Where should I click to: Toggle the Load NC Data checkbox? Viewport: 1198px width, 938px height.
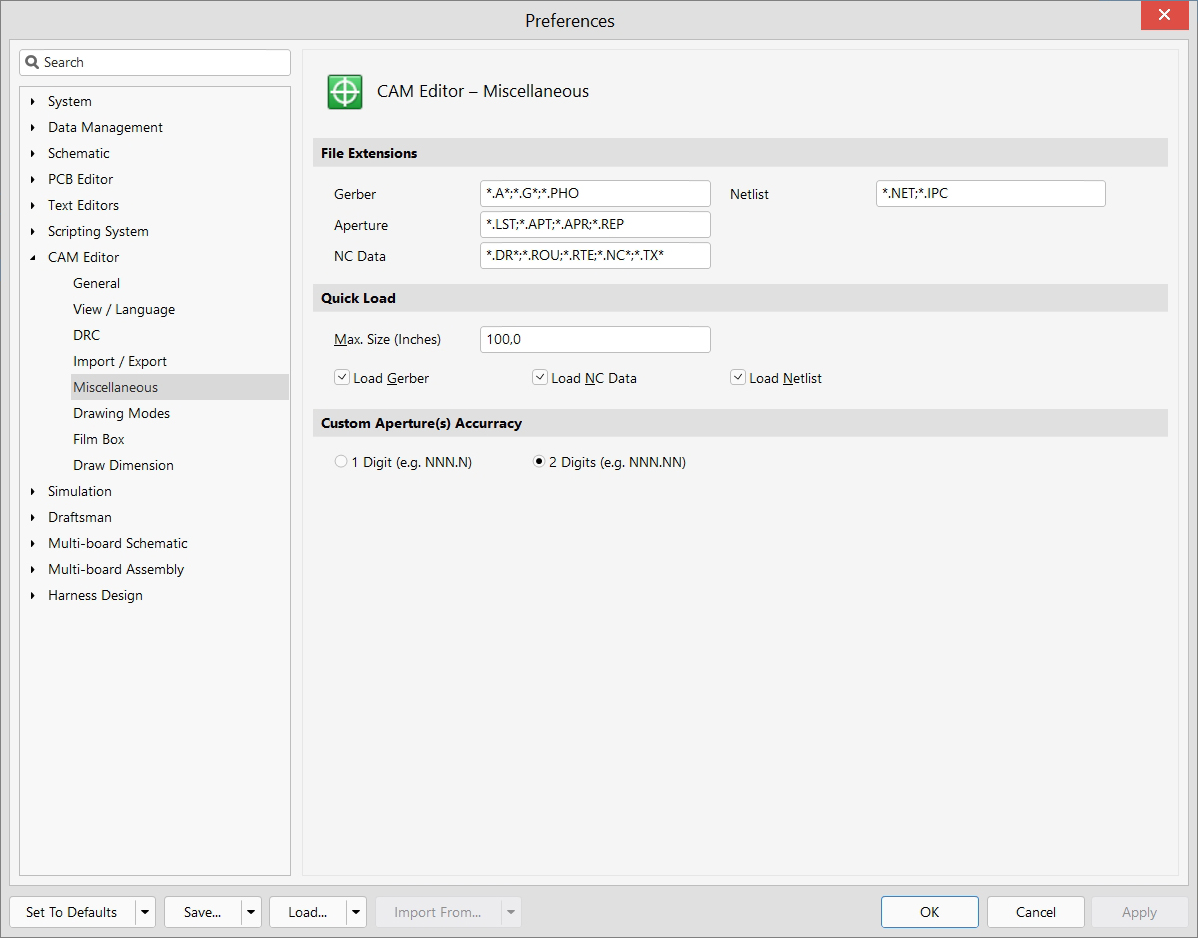coord(539,377)
